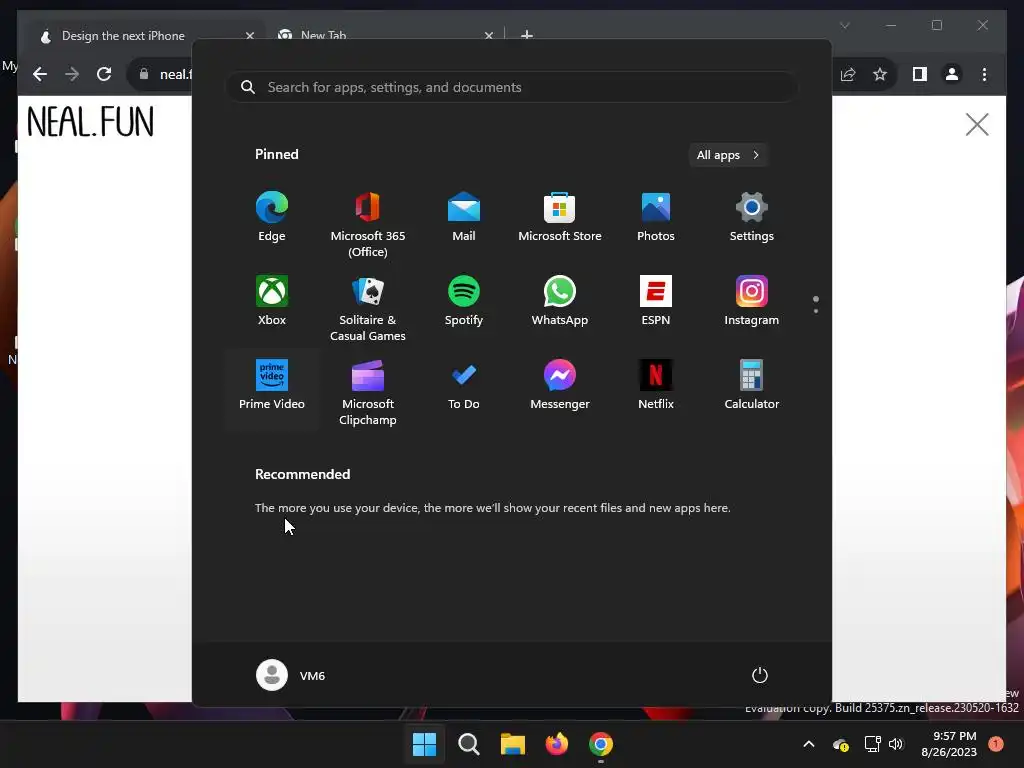
Task: Open a new Chrome tab
Action: point(527,35)
